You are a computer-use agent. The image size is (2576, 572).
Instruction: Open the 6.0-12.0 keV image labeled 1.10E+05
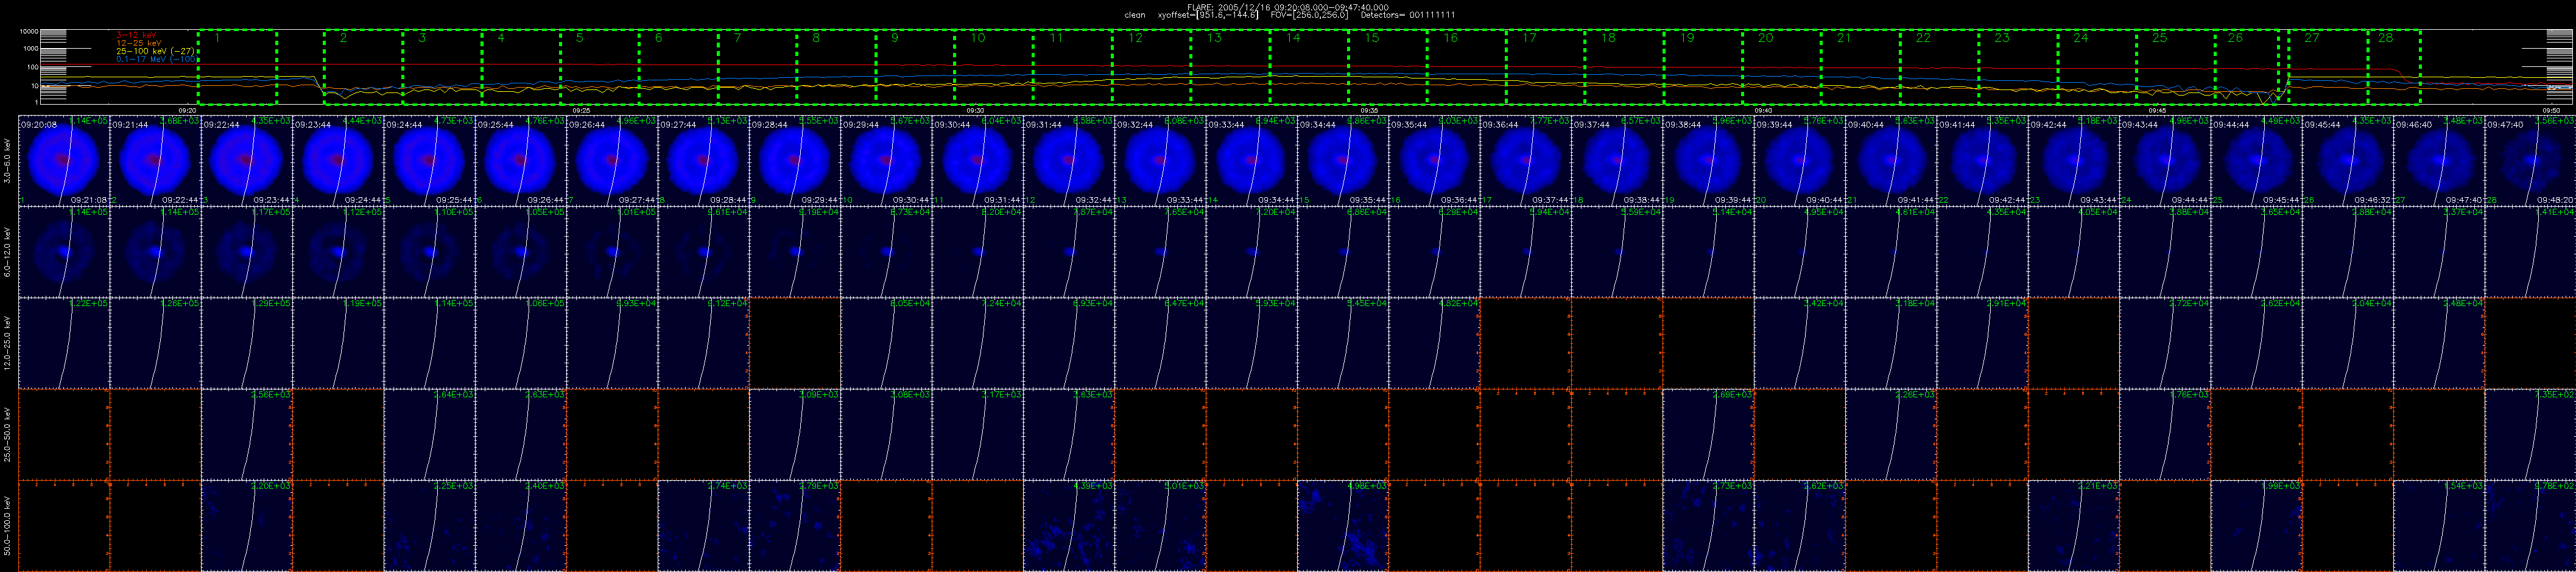click(429, 252)
